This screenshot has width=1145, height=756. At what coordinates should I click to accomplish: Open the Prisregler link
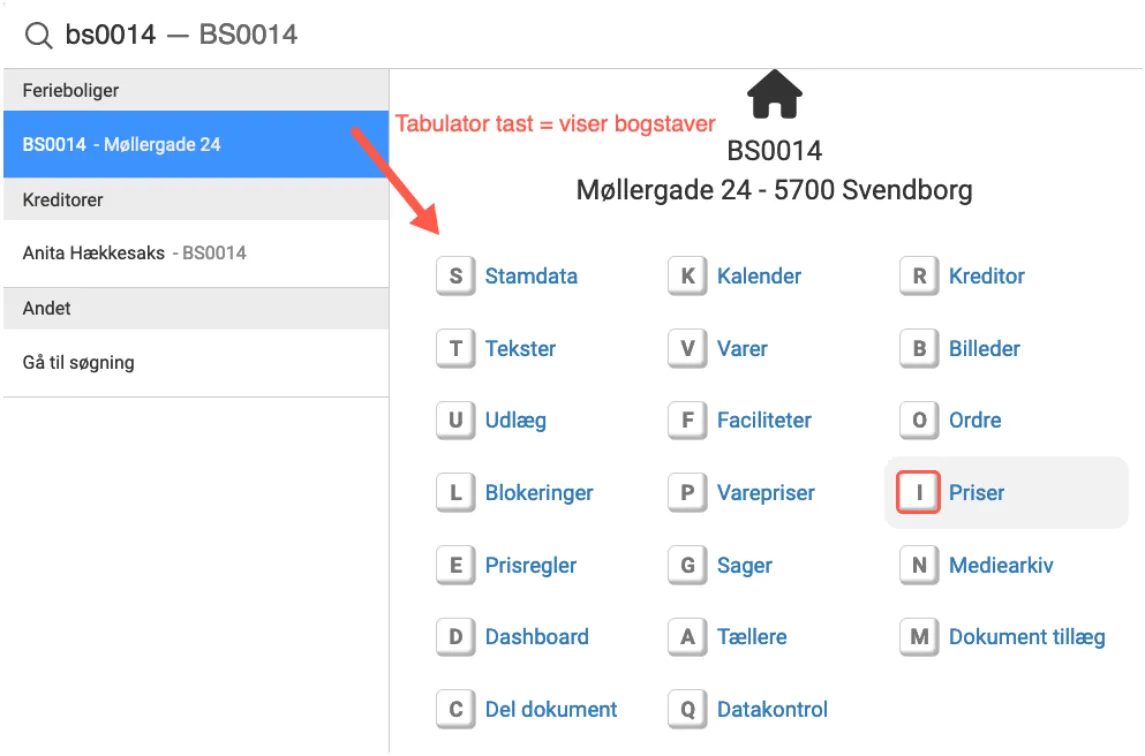(x=530, y=565)
